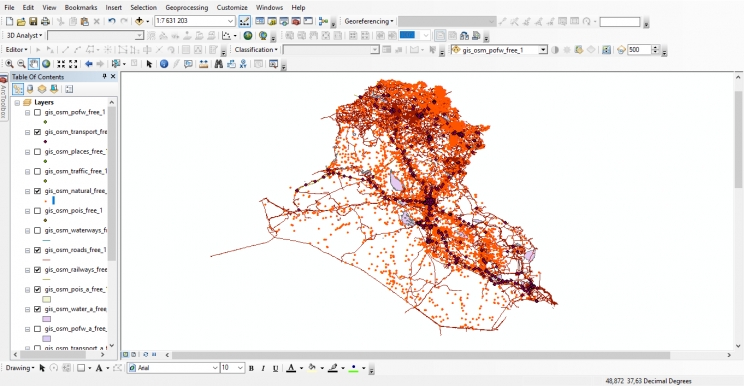Open the Bookmarks menu
Screen dimensions: 744x386
81,8
